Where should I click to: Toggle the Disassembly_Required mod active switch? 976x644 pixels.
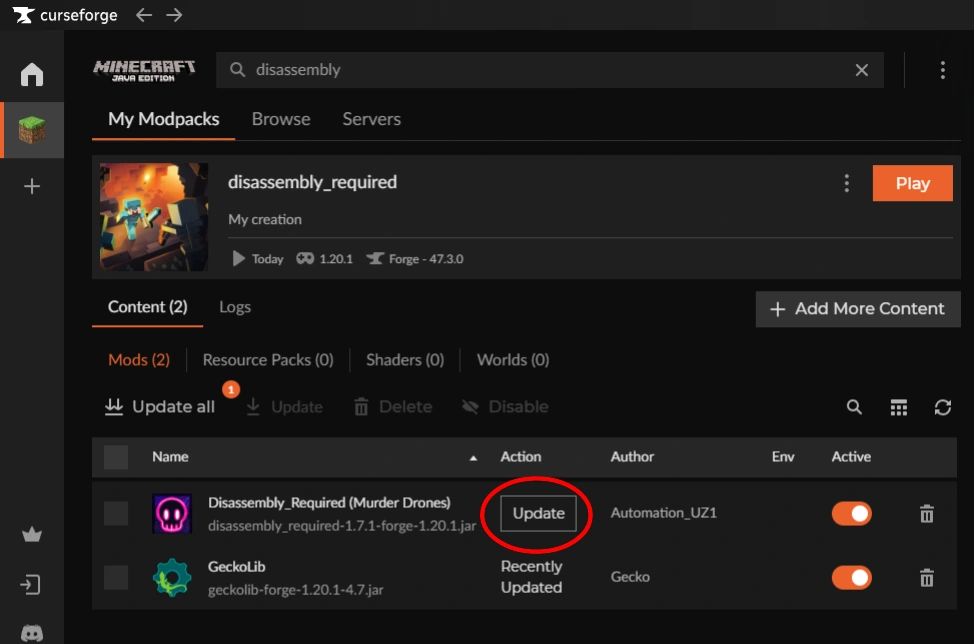[852, 513]
